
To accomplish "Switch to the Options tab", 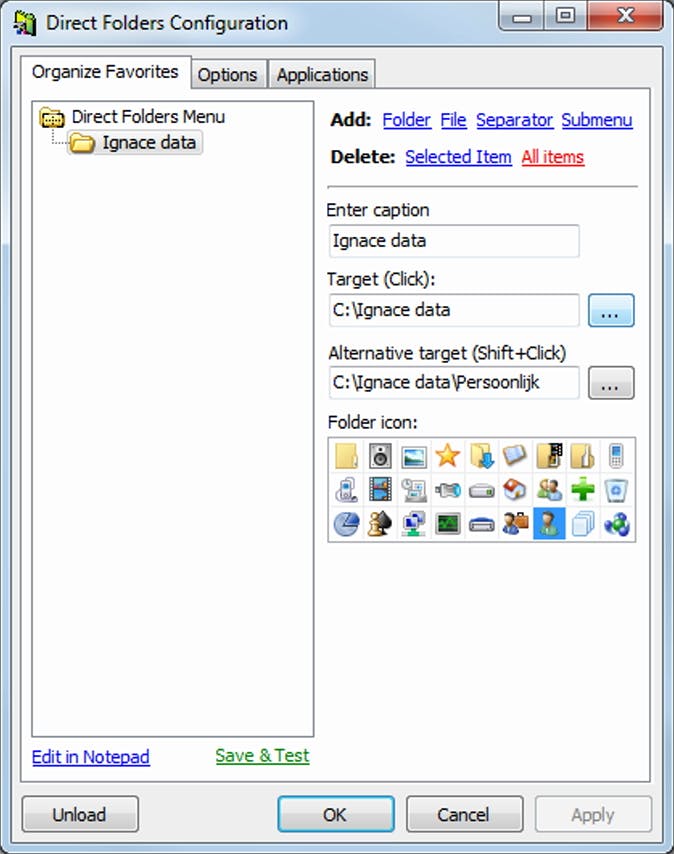I will coord(228,75).
